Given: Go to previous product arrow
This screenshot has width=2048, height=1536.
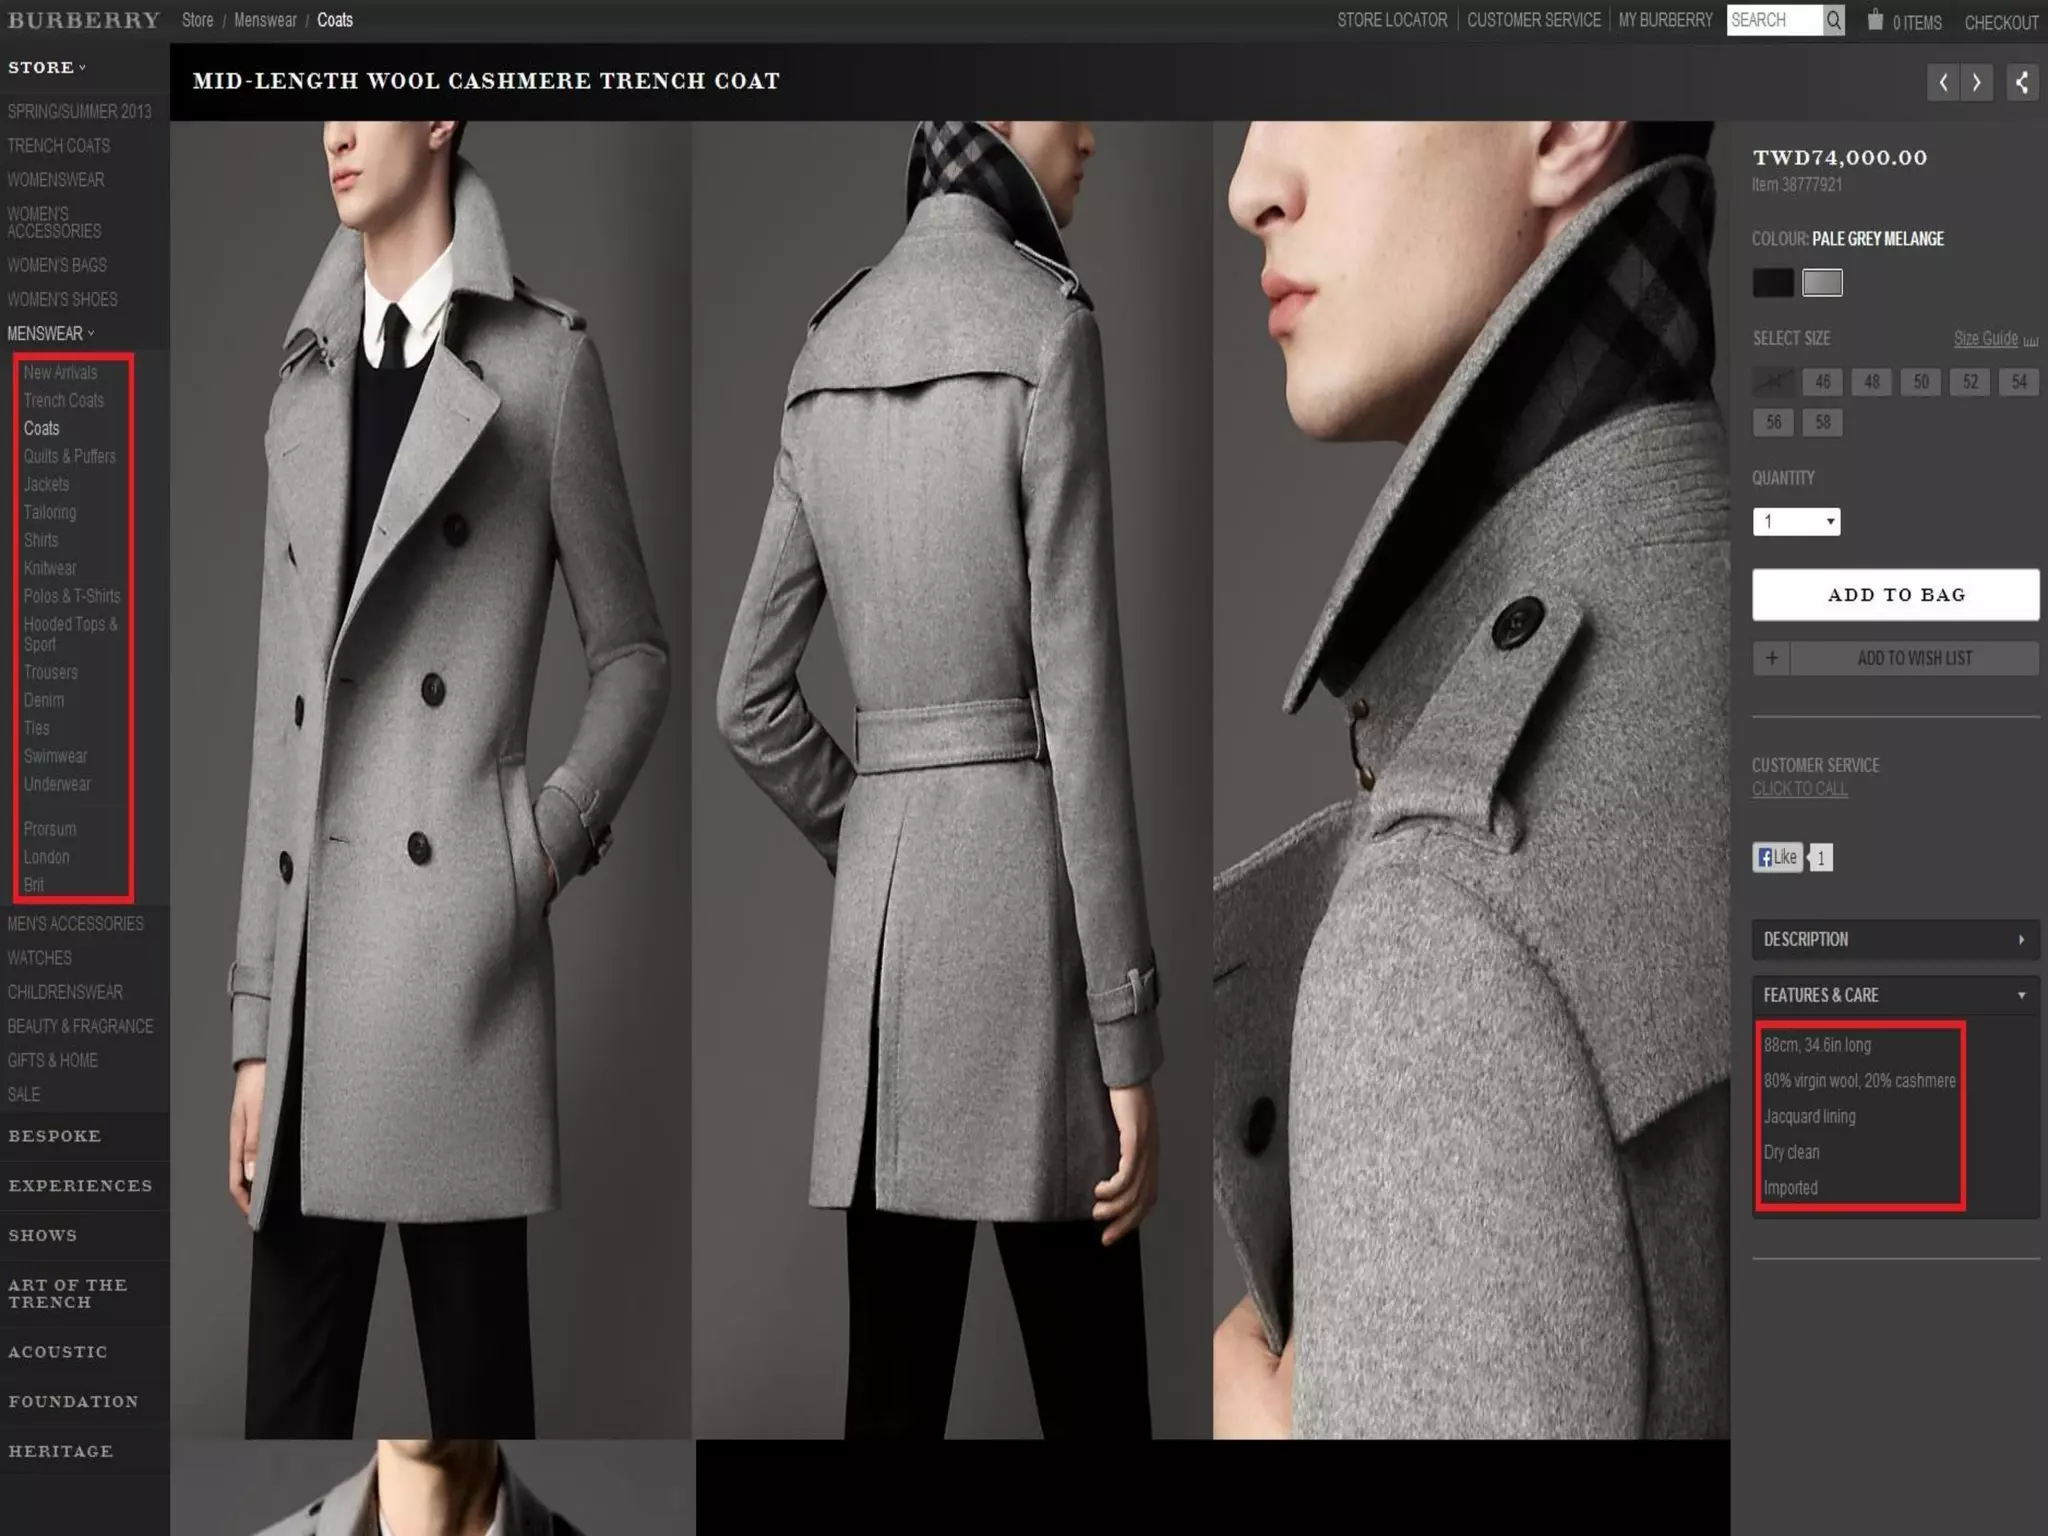Looking at the screenshot, I should tap(1942, 82).
